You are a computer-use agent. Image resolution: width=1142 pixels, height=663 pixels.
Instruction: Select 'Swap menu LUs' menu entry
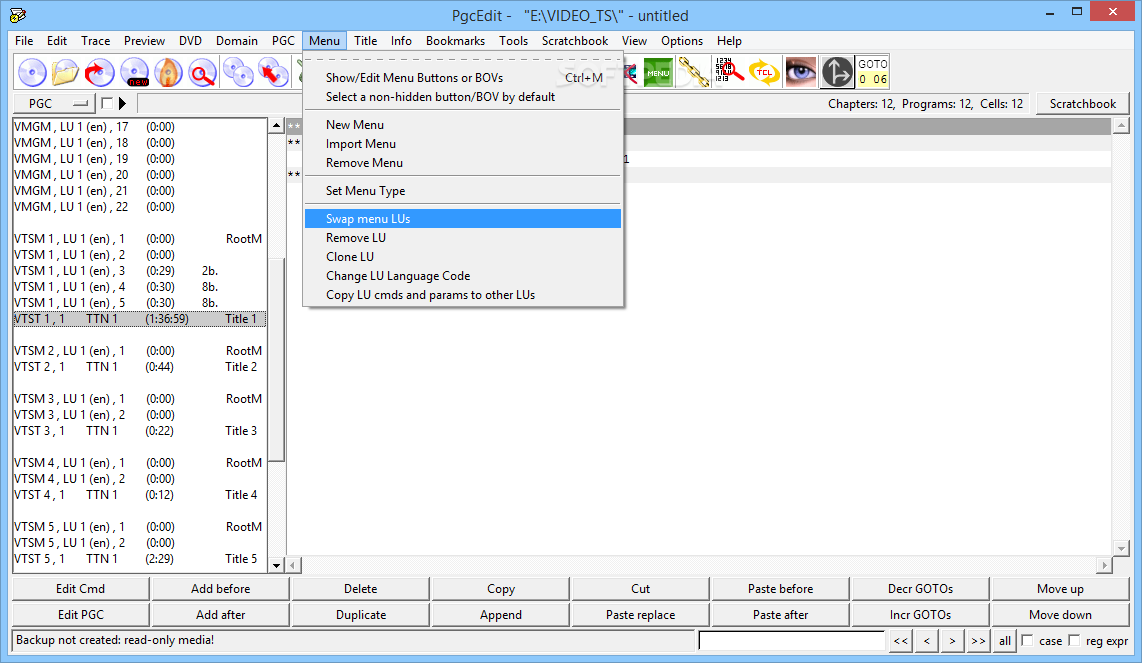[x=463, y=219]
